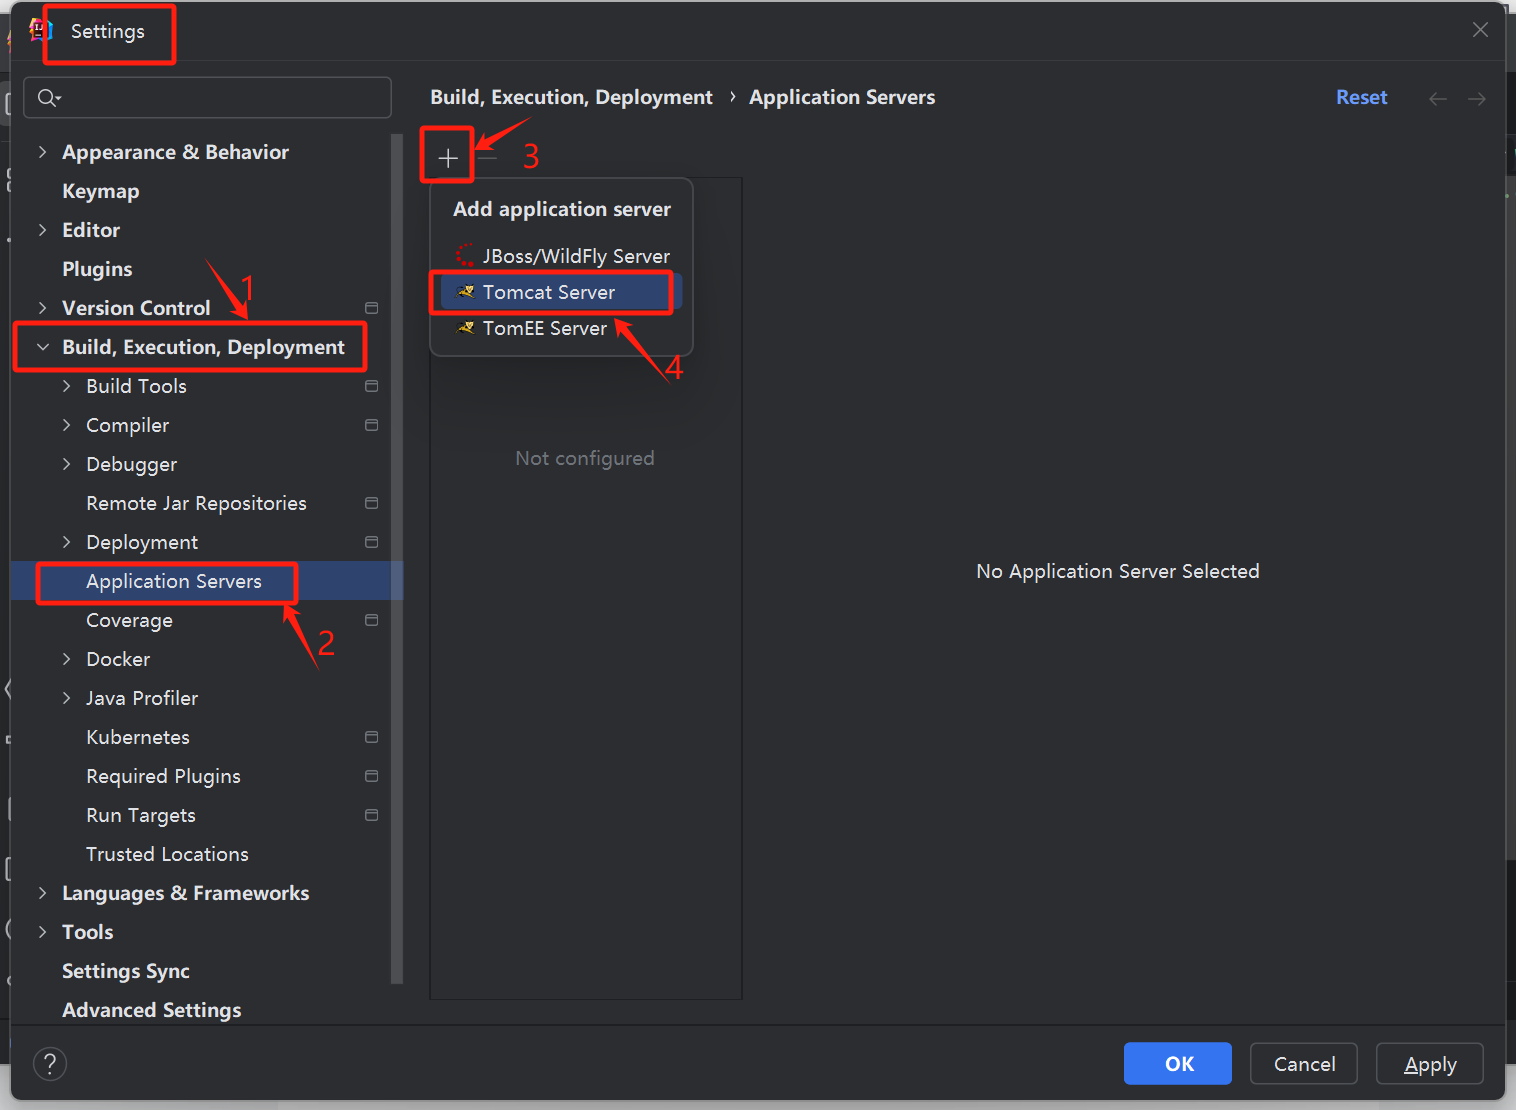
Task: Click project-level icon beside Version Control
Action: (372, 308)
